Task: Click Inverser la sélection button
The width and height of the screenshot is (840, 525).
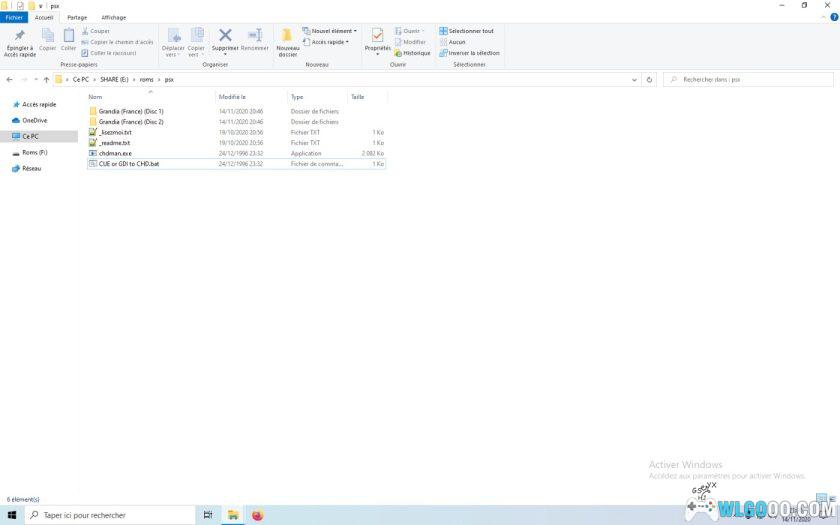Action: click(x=469, y=53)
